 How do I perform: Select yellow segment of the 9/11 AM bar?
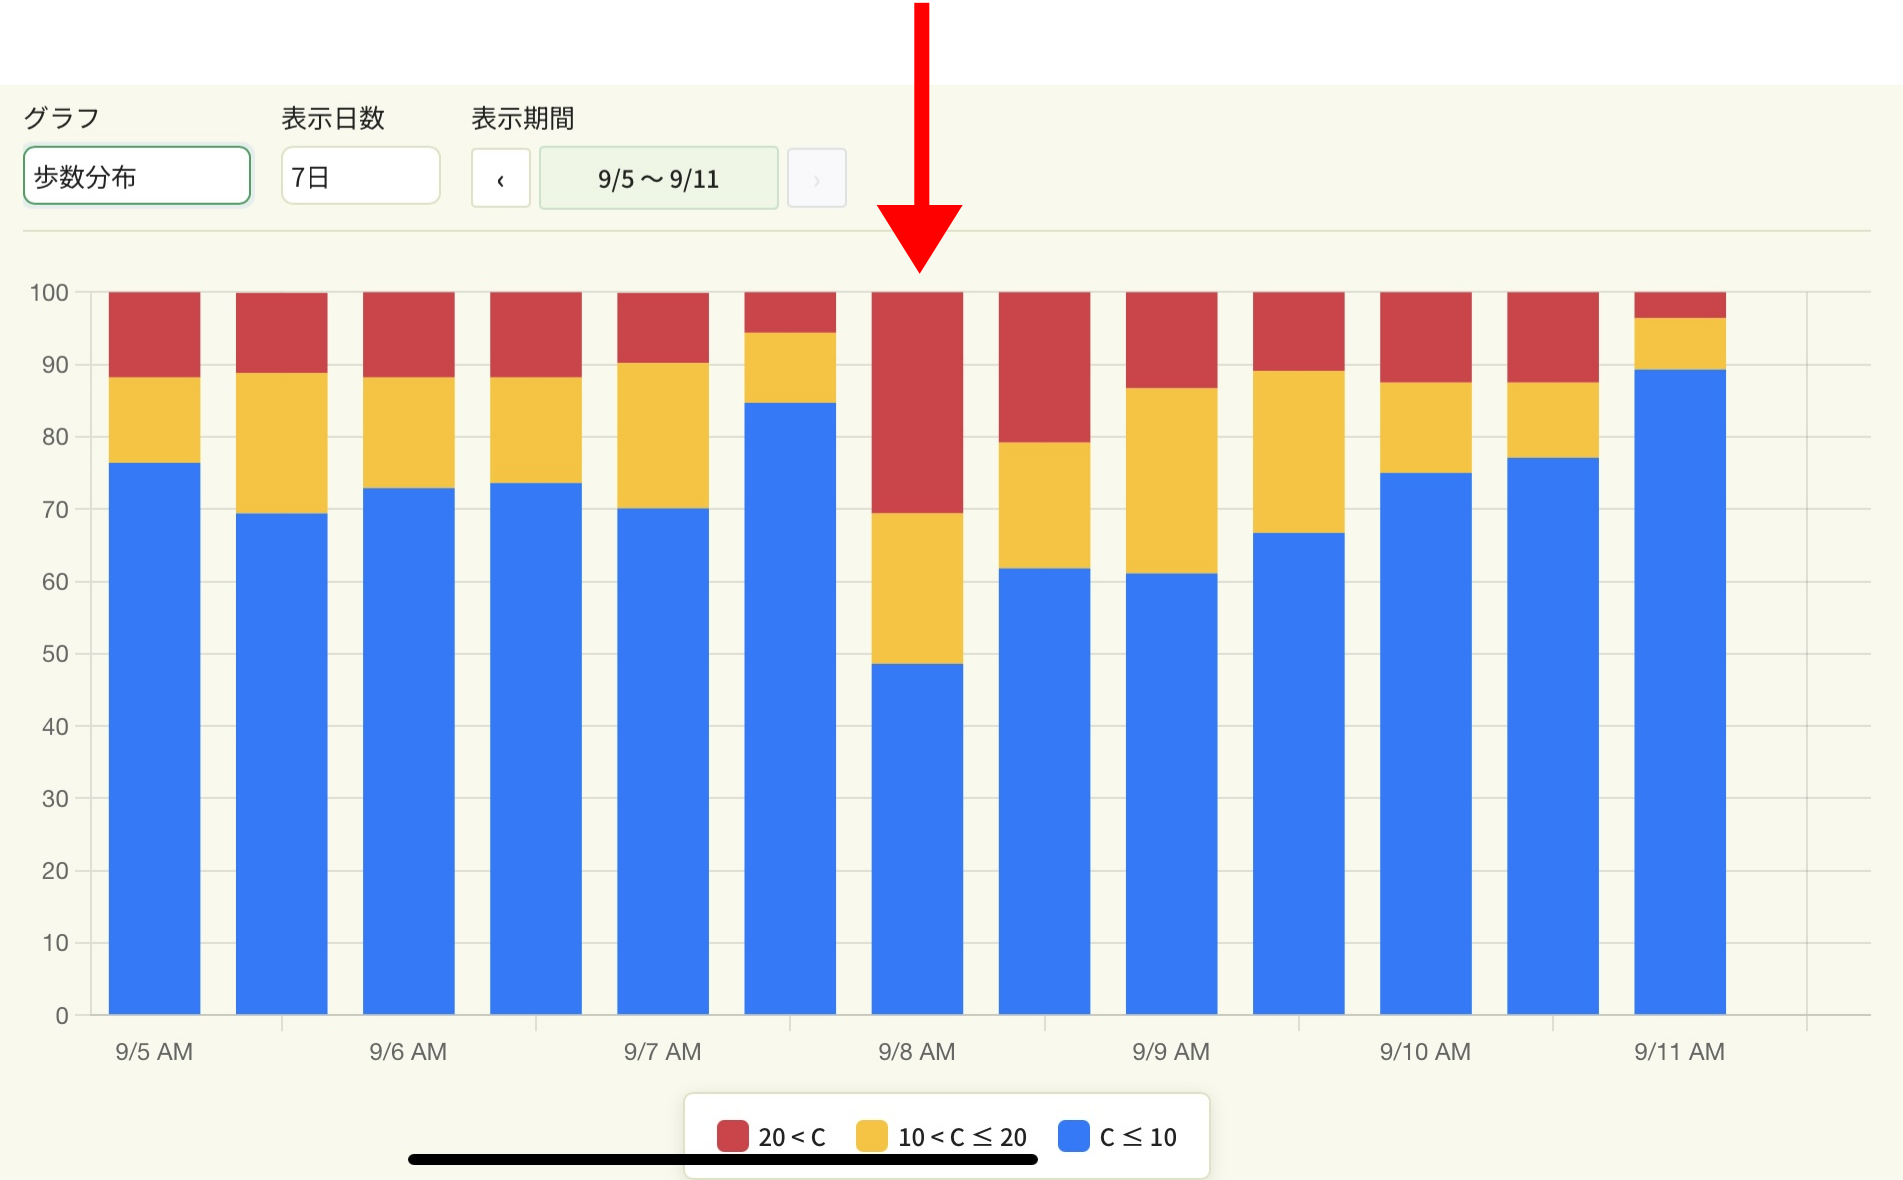click(1680, 343)
